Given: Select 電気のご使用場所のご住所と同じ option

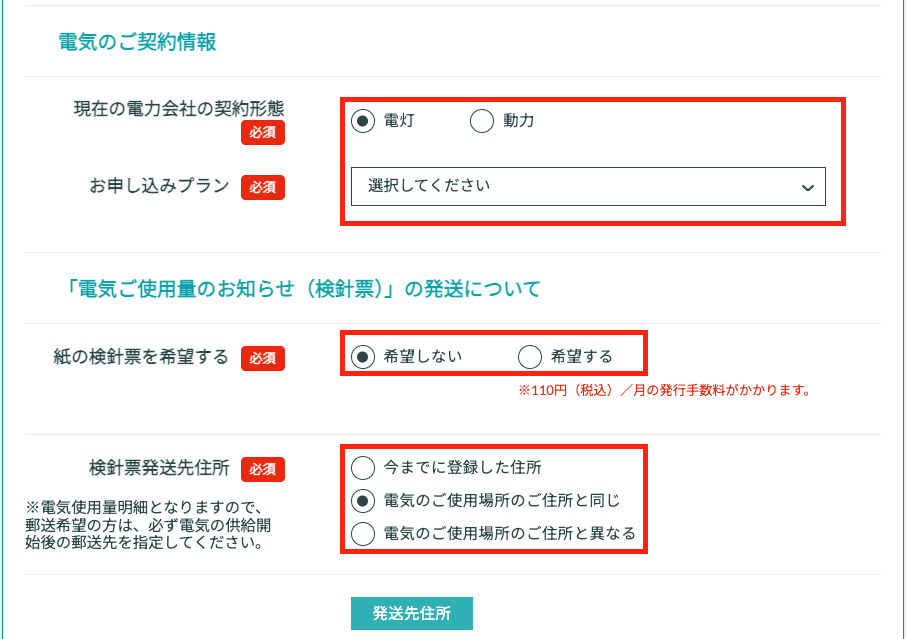Looking at the screenshot, I should pyautogui.click(x=363, y=500).
